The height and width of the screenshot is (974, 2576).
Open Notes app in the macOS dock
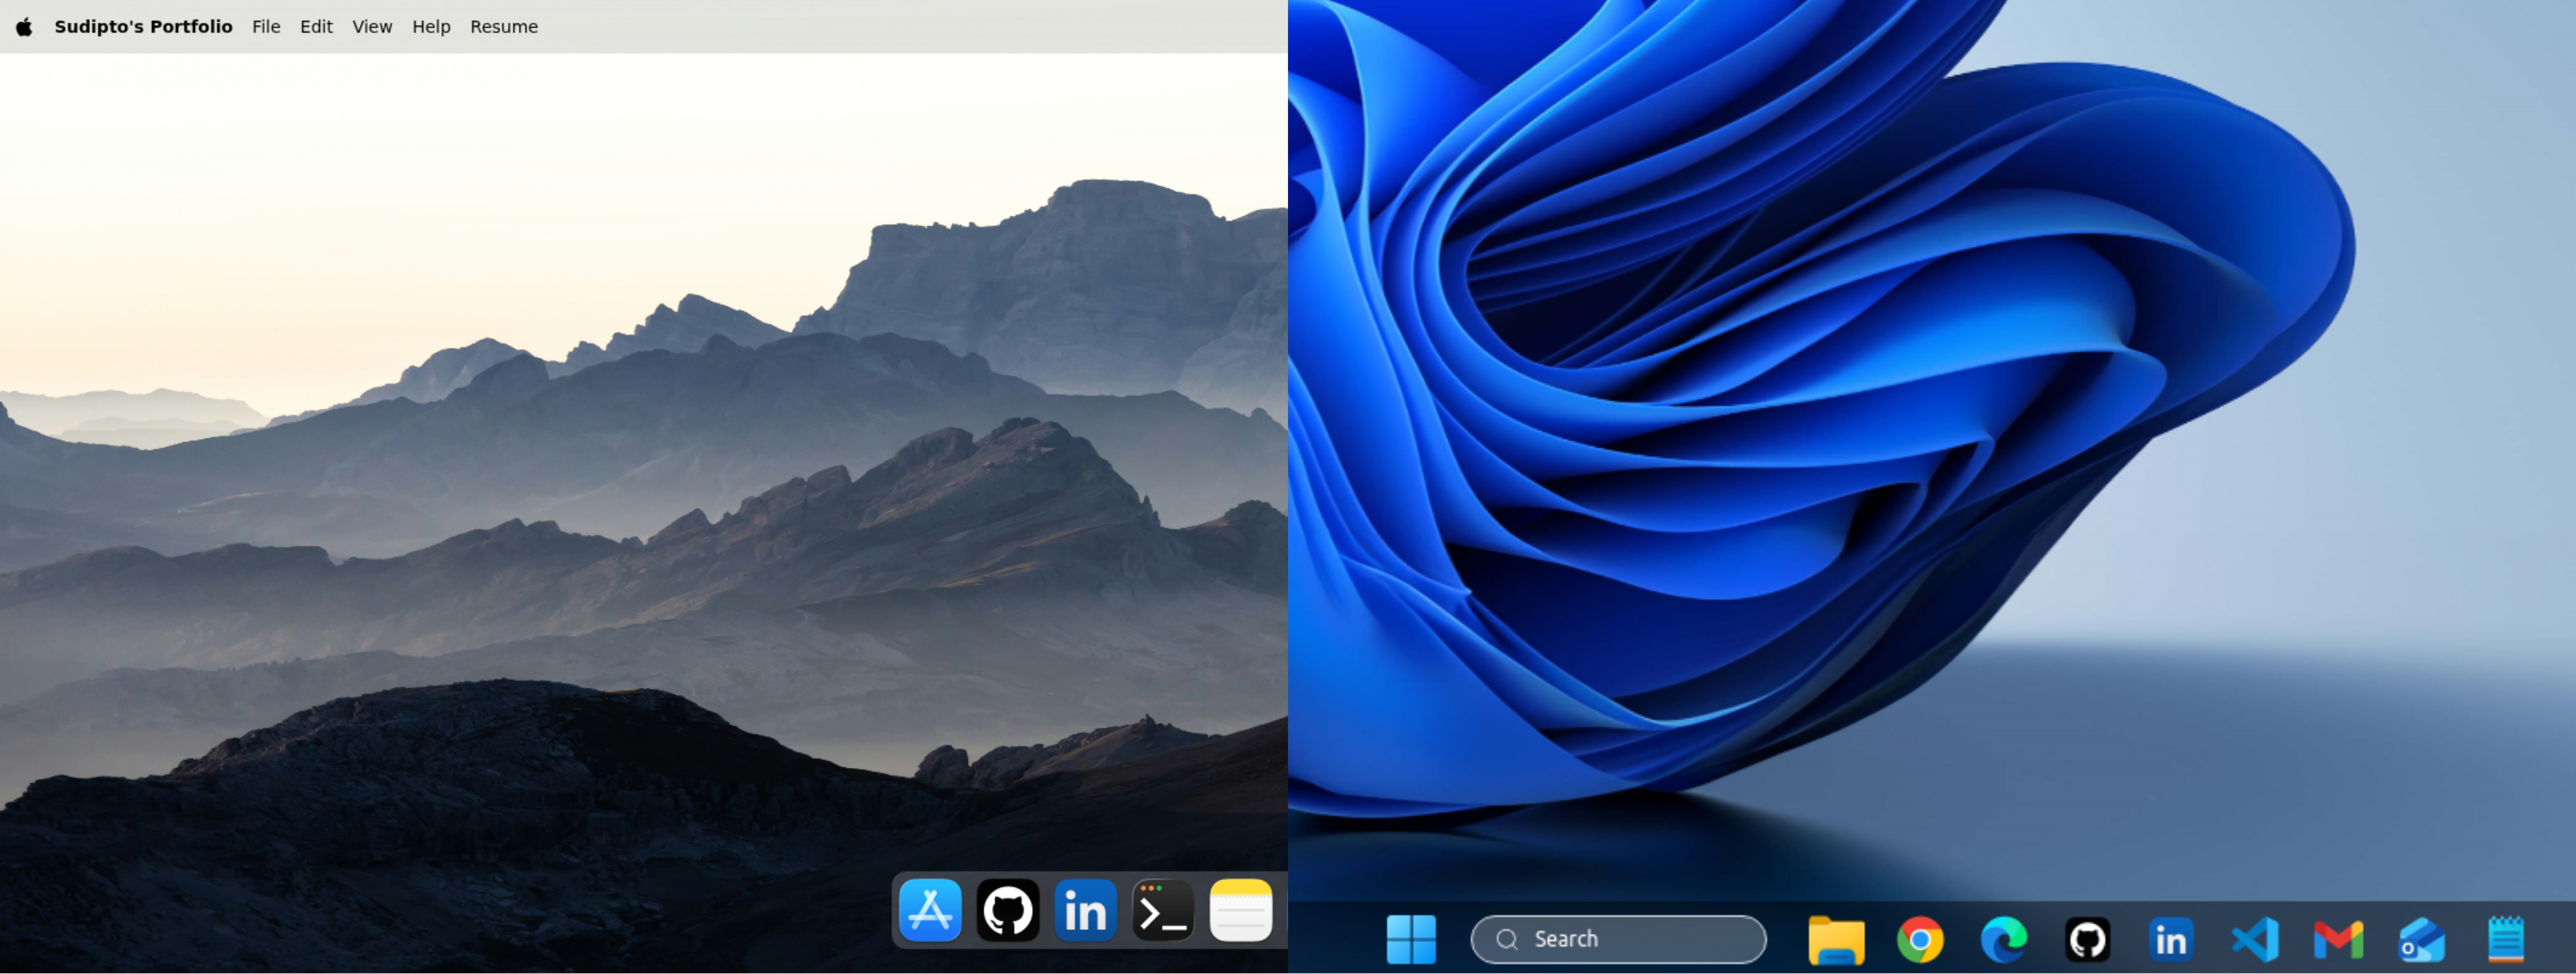coord(1240,910)
